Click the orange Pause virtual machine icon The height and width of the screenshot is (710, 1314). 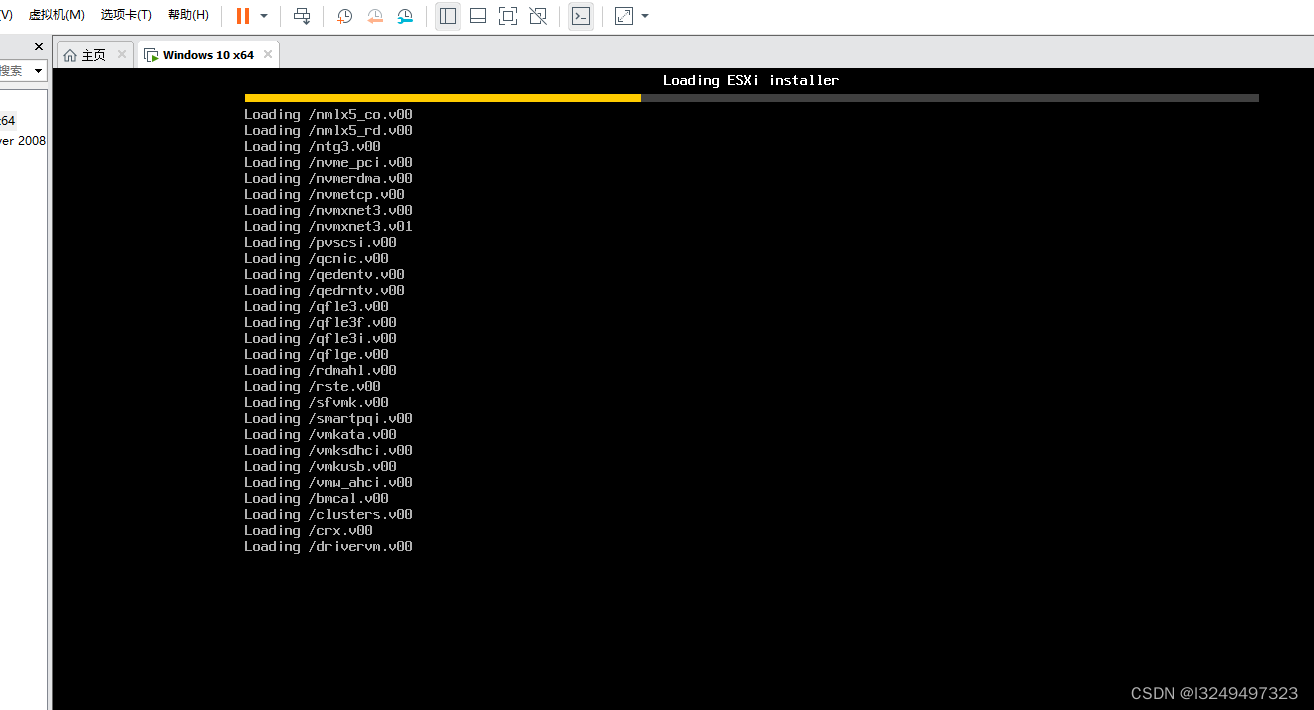click(x=243, y=16)
